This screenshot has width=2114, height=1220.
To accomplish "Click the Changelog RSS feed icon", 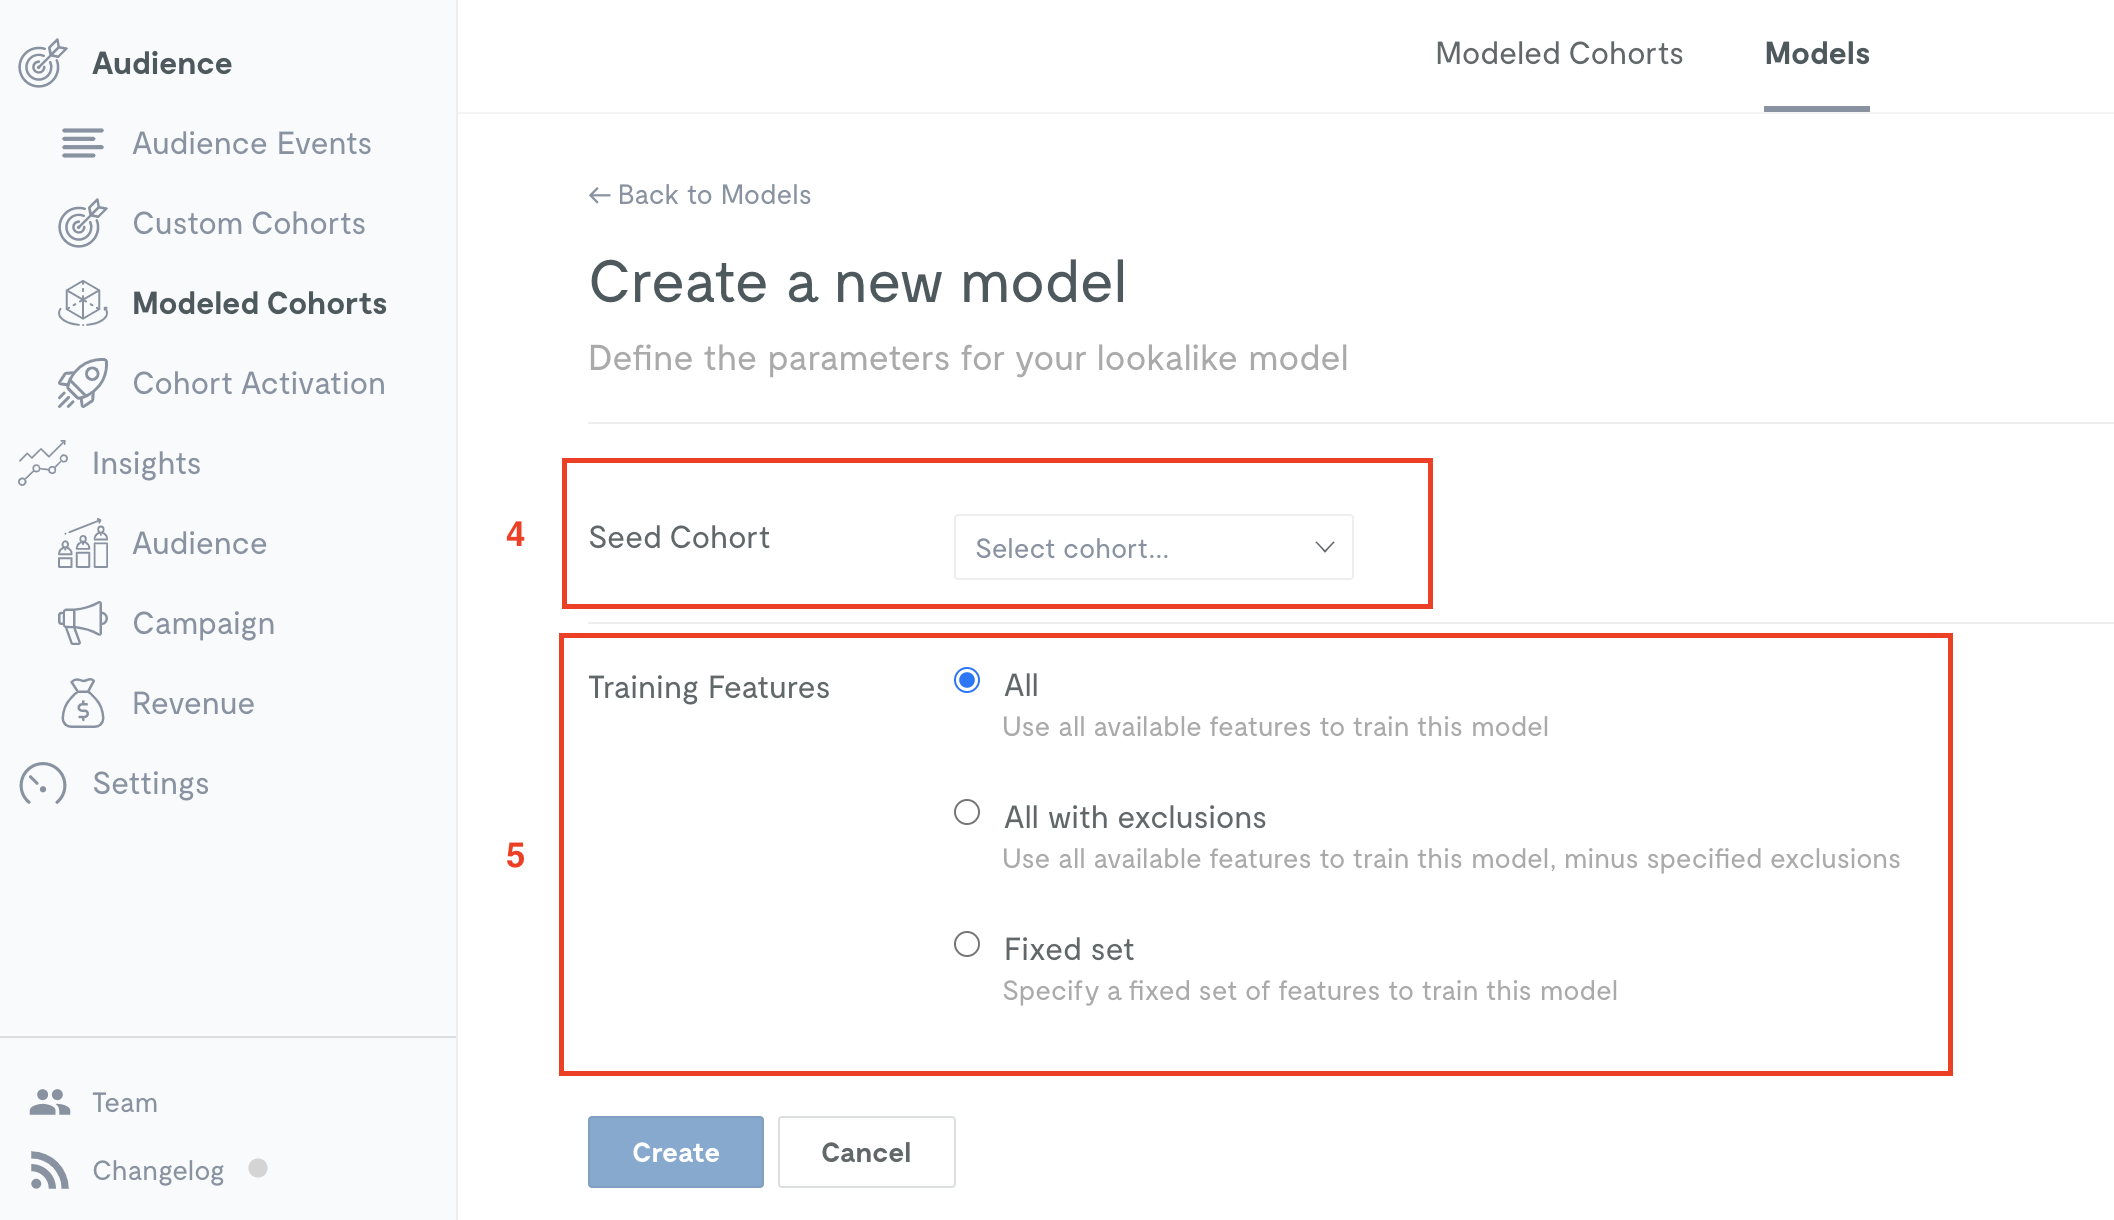I will [x=50, y=1170].
